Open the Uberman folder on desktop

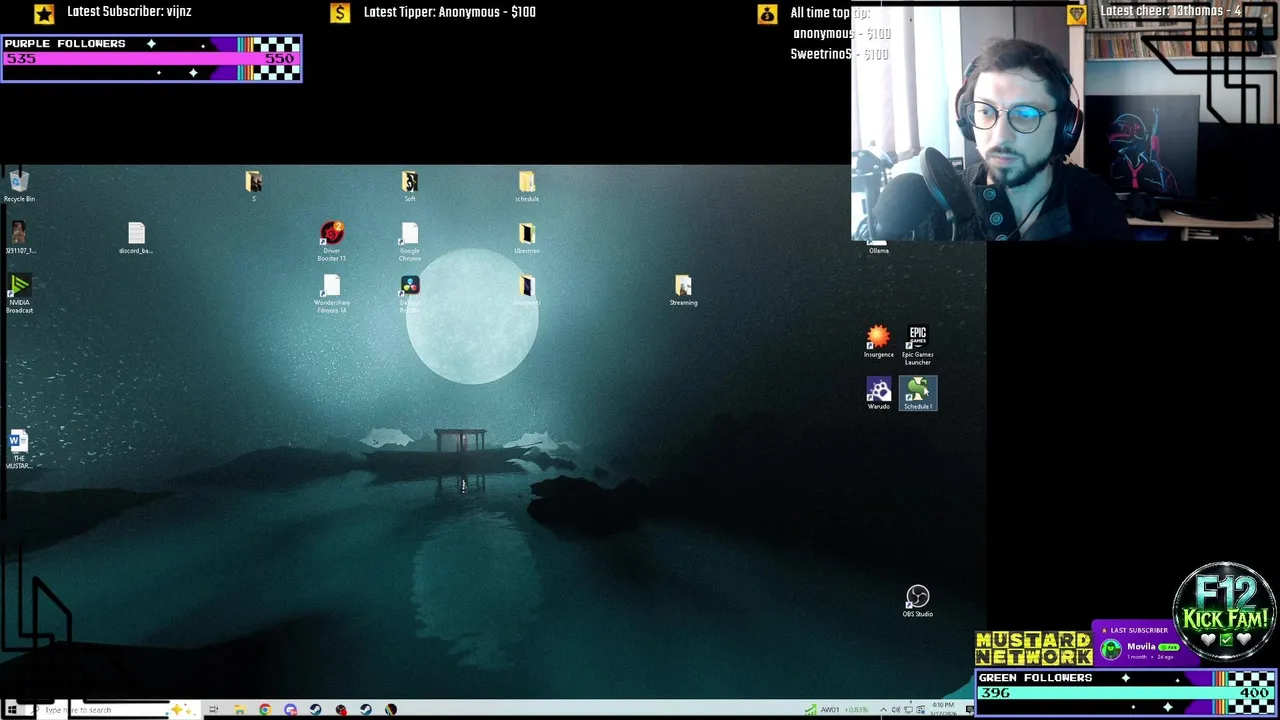527,238
